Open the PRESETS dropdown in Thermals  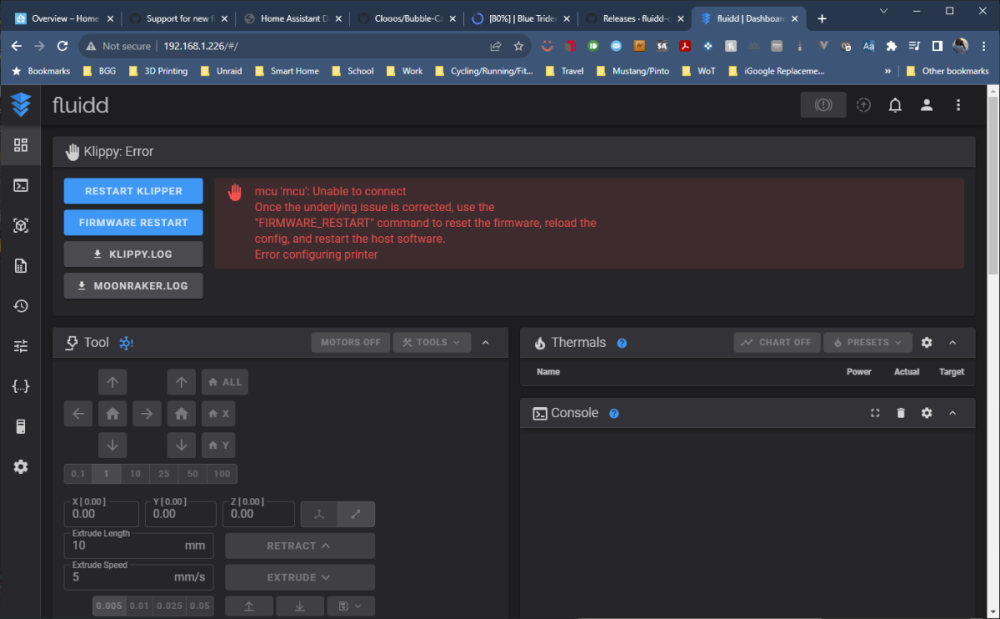tap(867, 342)
